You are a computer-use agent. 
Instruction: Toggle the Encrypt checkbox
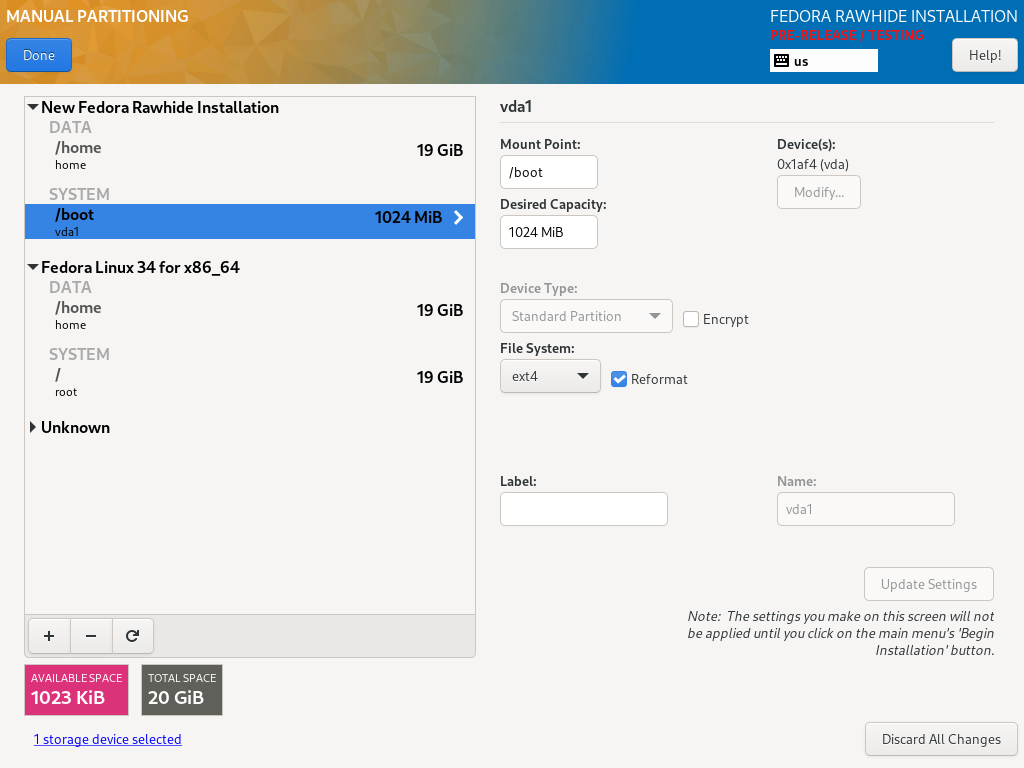point(691,319)
